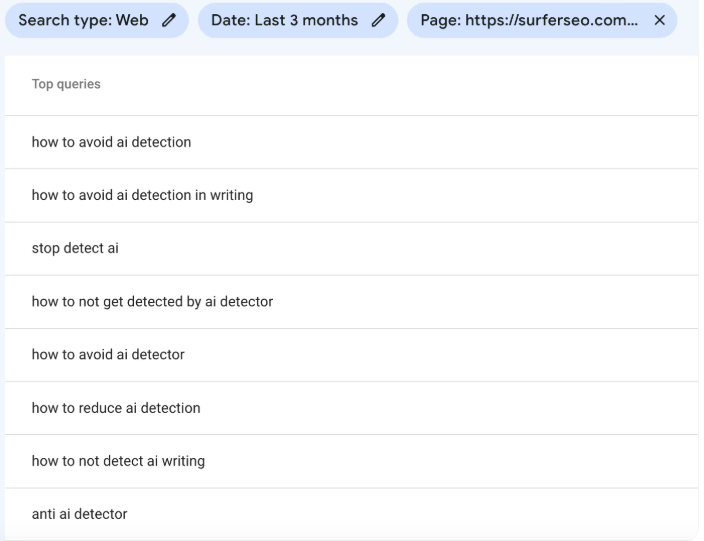The height and width of the screenshot is (541, 704).
Task: Select query 'how to avoid ai detection'
Action: 111,142
